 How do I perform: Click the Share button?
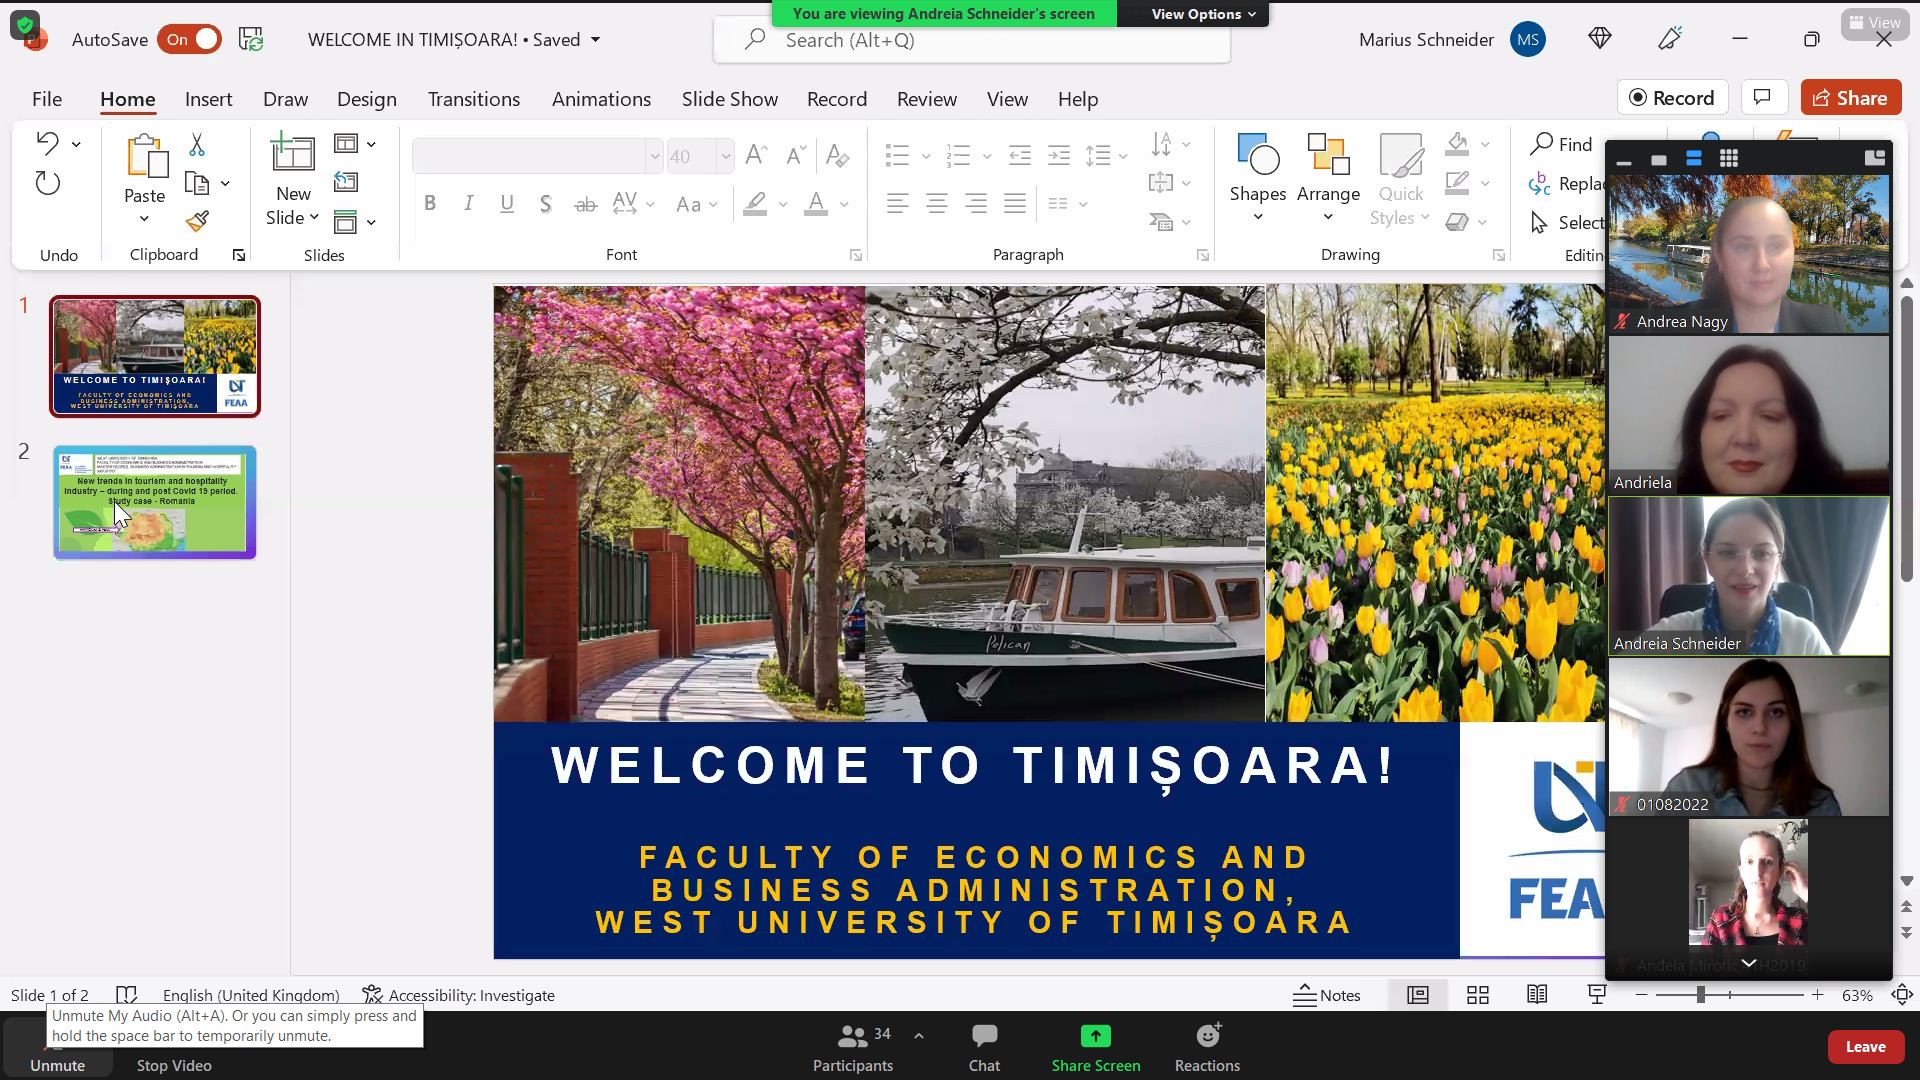[x=1851, y=97]
